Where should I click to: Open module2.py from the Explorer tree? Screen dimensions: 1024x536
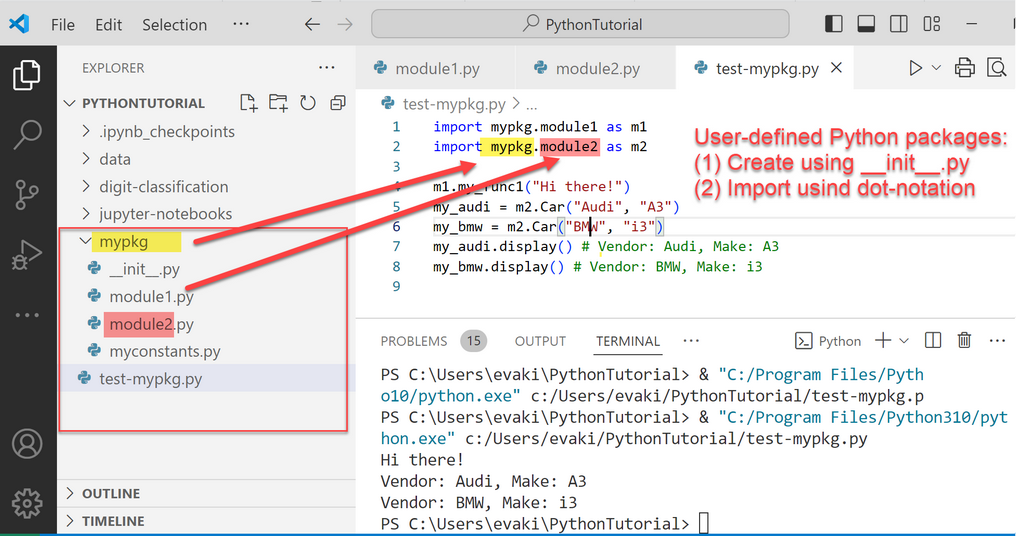coord(151,324)
